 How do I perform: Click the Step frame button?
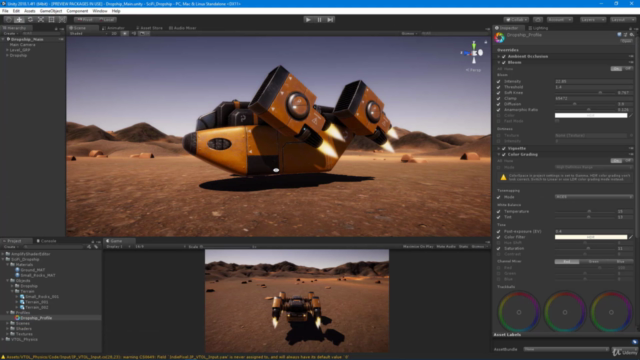[330, 20]
